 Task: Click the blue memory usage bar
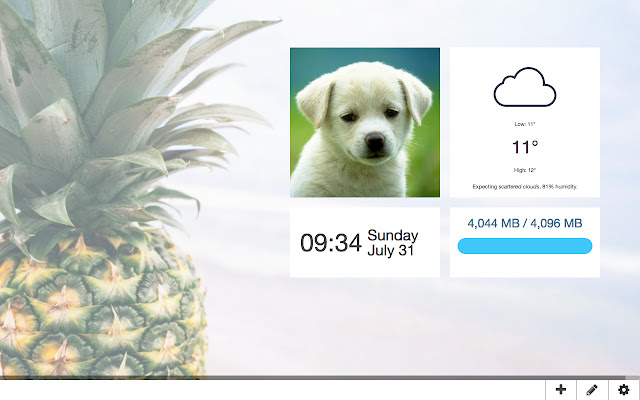525,246
